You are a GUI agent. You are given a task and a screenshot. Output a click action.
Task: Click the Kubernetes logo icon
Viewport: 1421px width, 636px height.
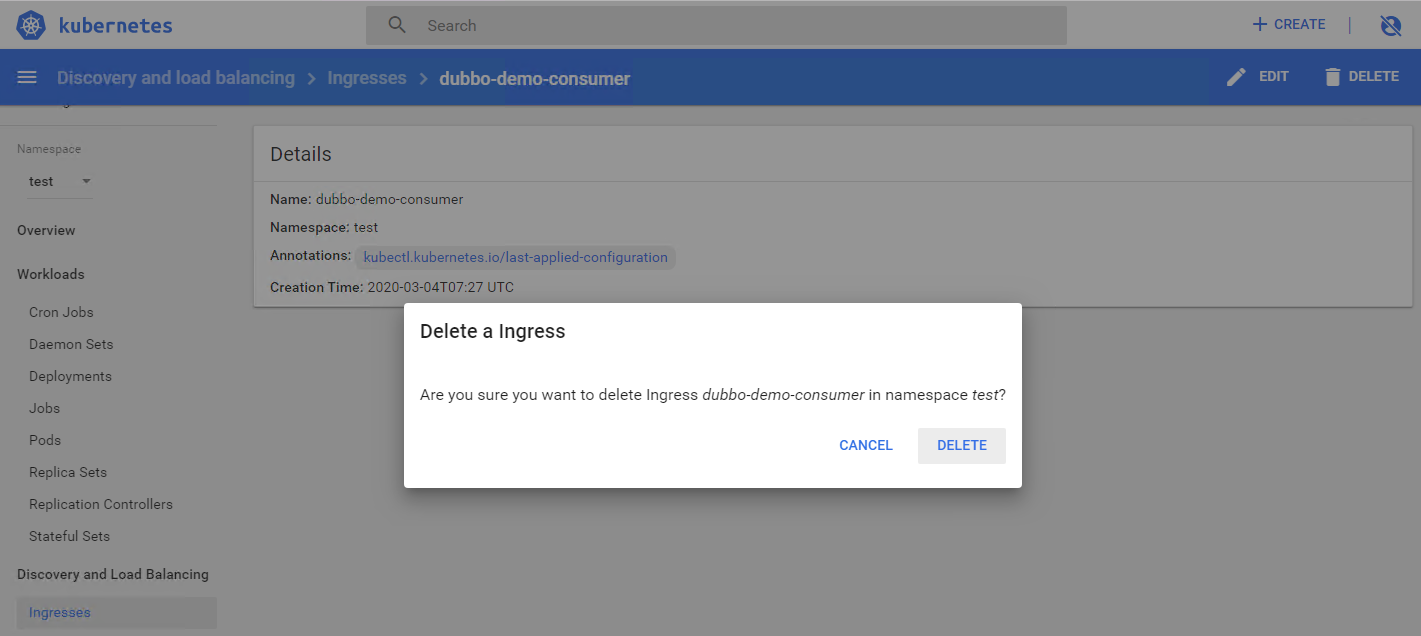coord(32,25)
